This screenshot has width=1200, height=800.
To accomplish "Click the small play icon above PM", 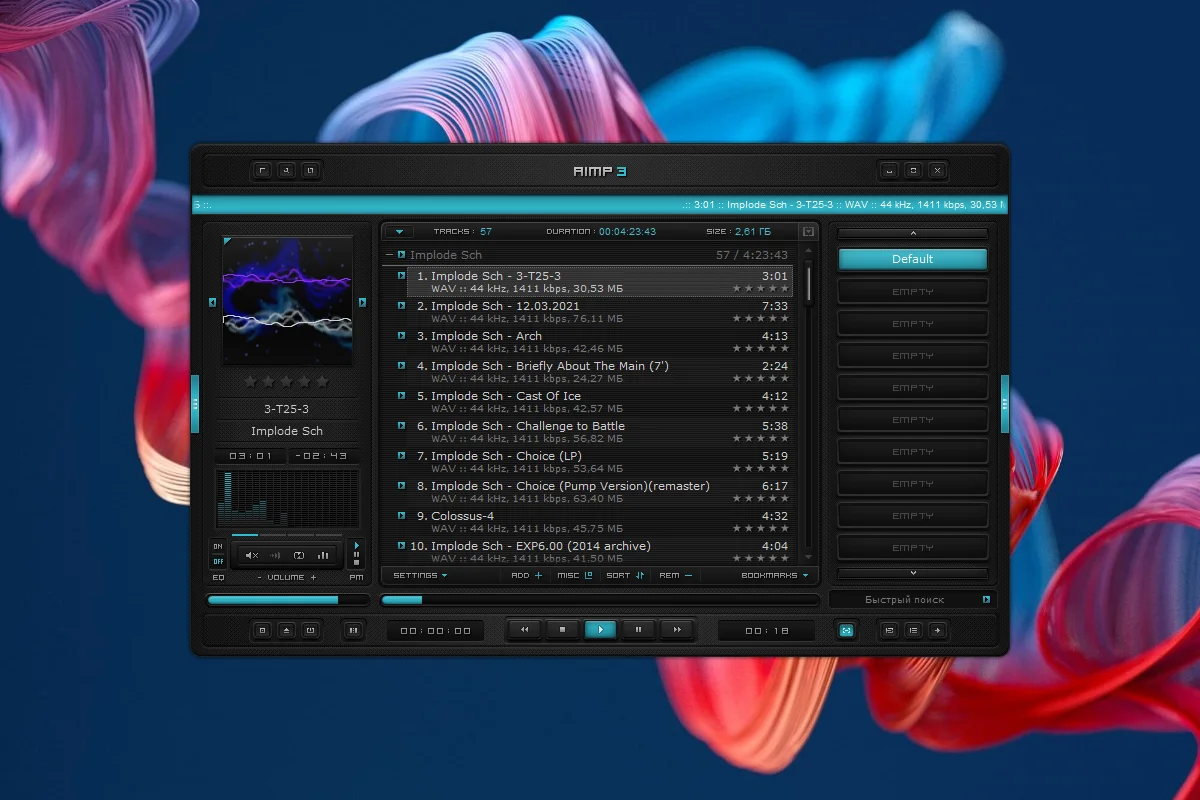I will click(x=356, y=547).
